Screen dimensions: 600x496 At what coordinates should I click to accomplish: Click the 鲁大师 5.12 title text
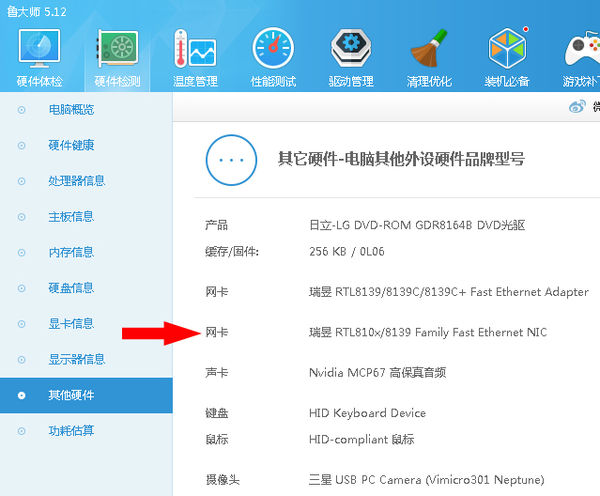tap(37, 12)
